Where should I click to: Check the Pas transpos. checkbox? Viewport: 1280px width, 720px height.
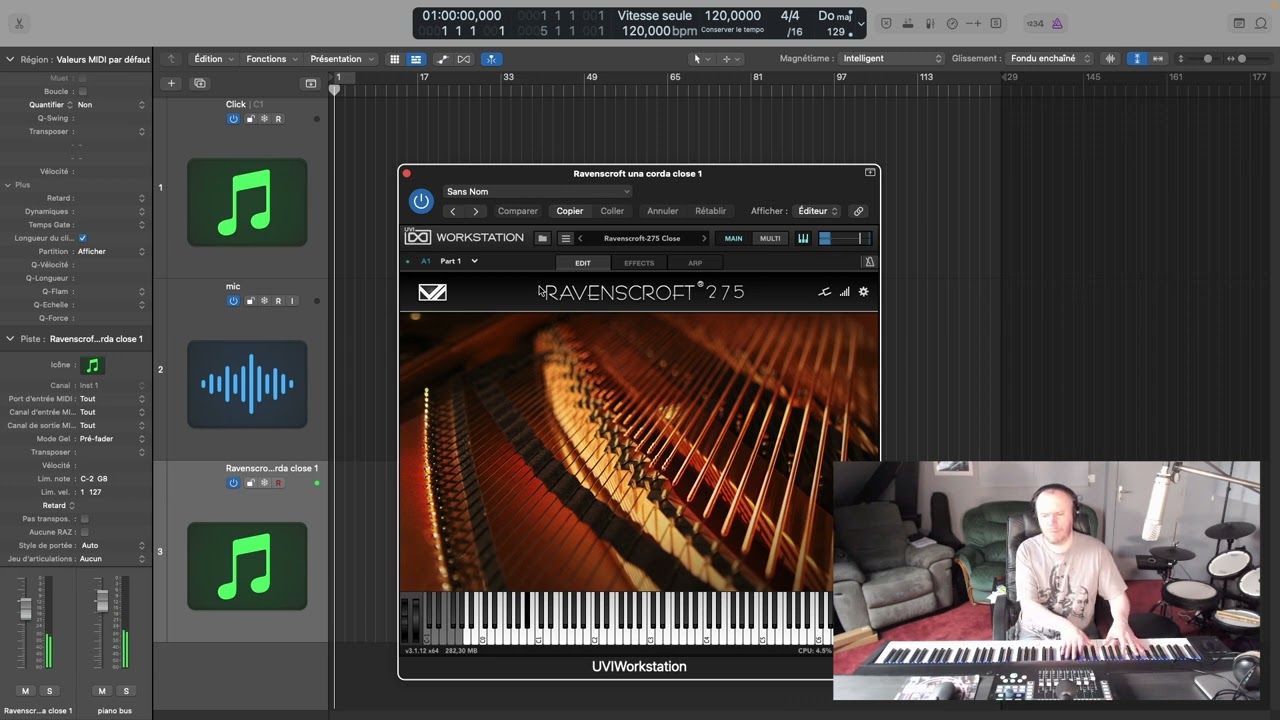click(84, 519)
